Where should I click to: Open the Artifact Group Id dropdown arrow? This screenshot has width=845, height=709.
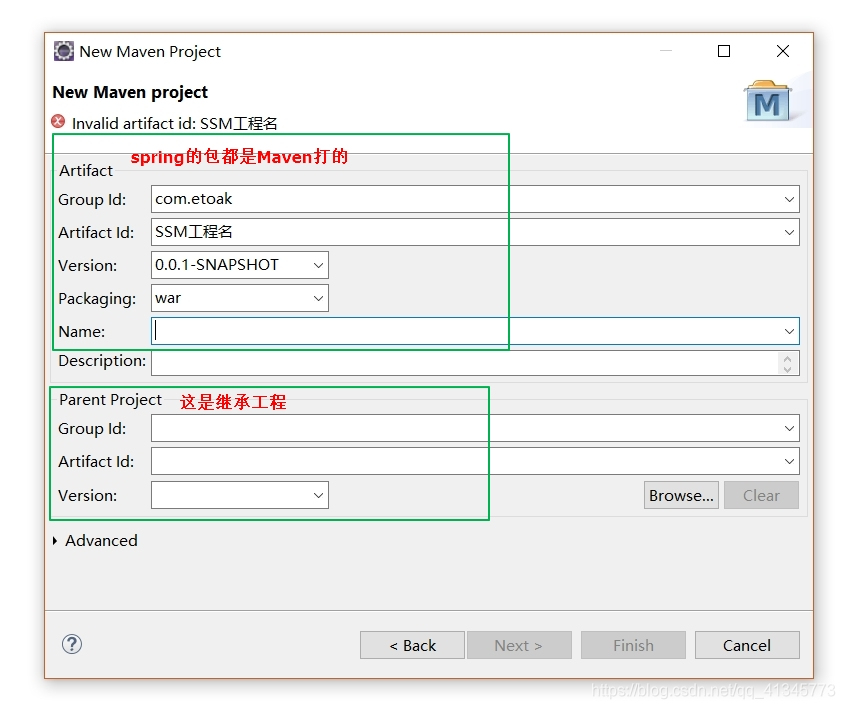789,199
